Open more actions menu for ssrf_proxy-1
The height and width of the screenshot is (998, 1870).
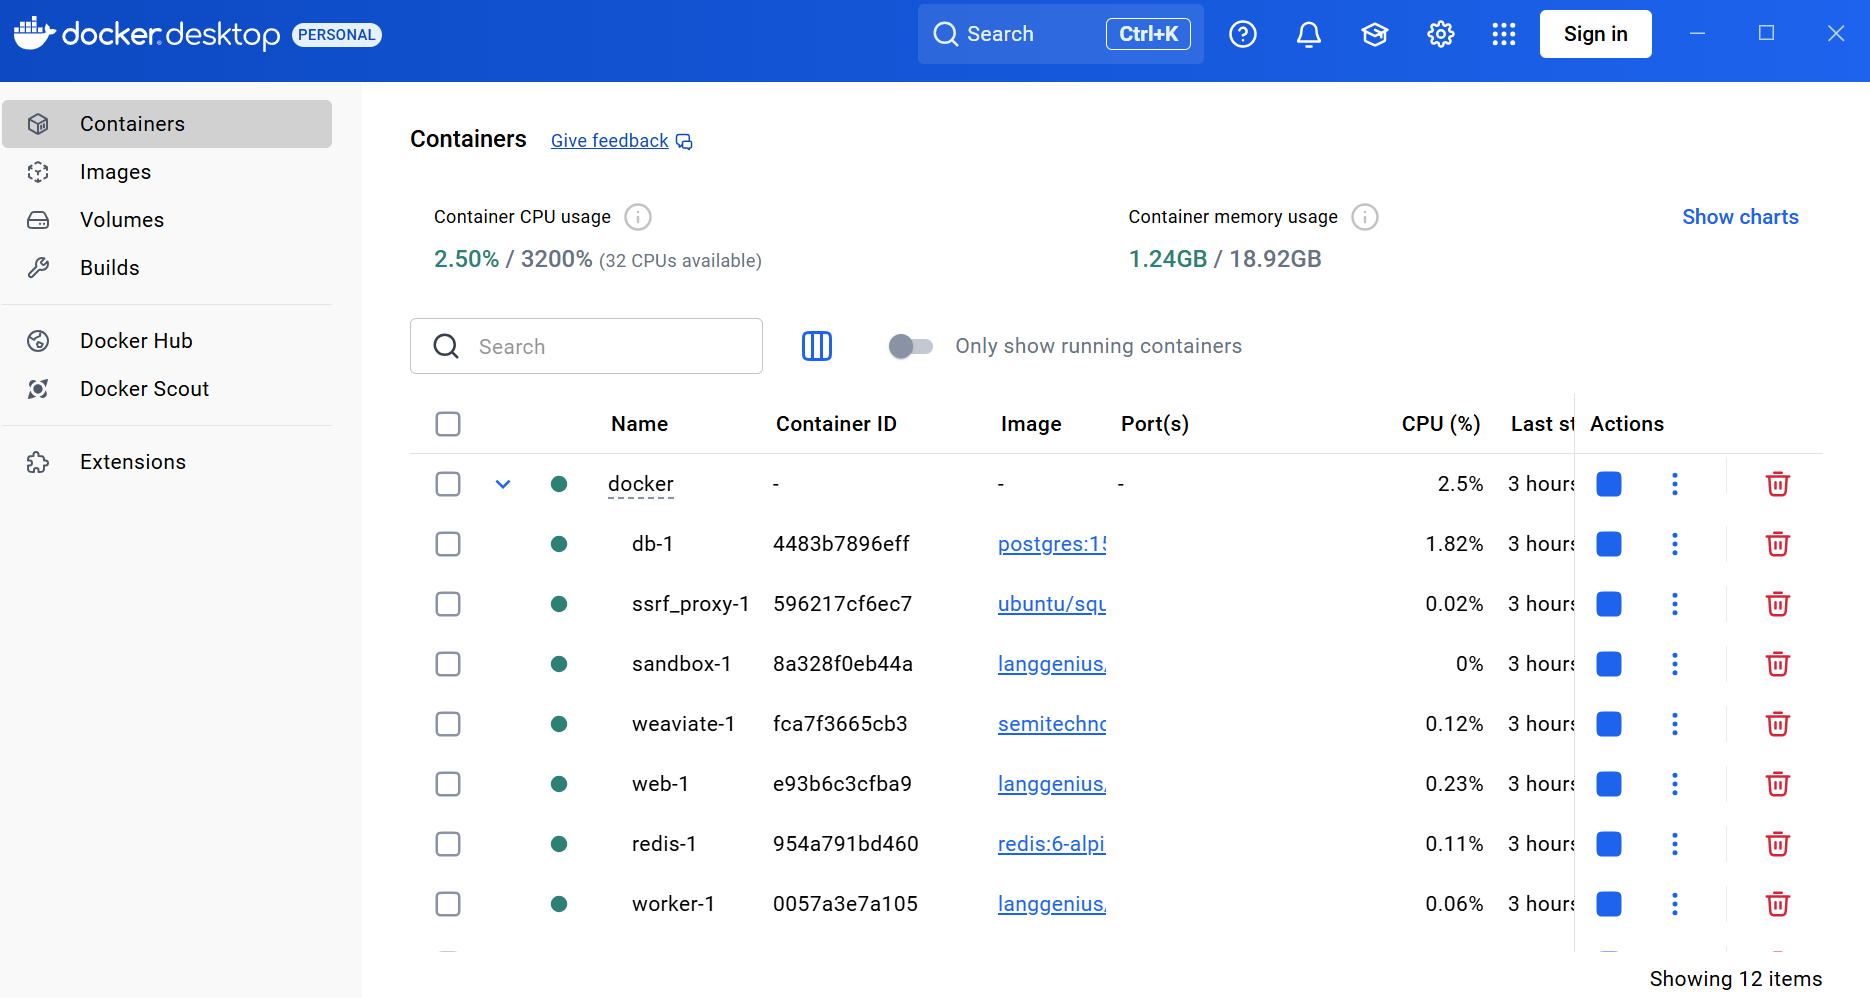point(1675,604)
